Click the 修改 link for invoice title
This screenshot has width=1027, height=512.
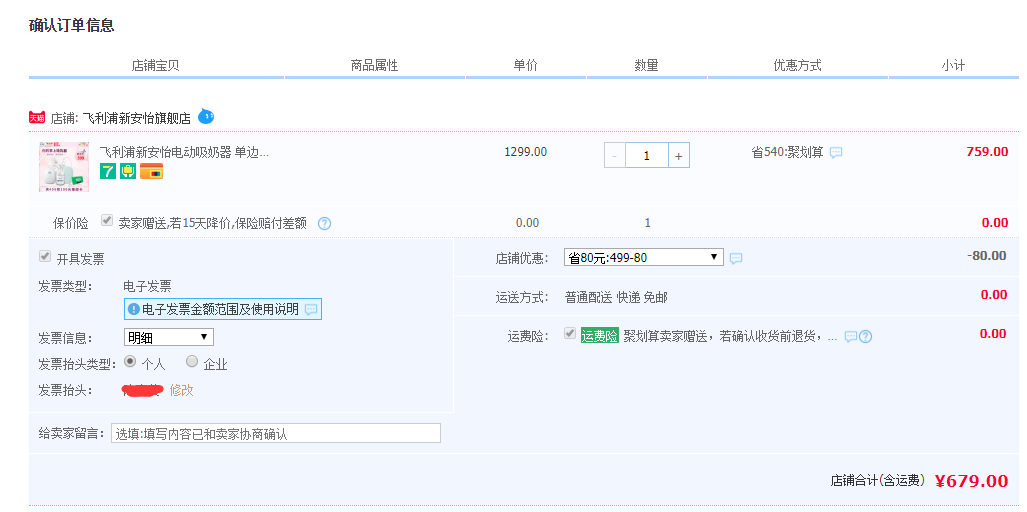pos(181,390)
